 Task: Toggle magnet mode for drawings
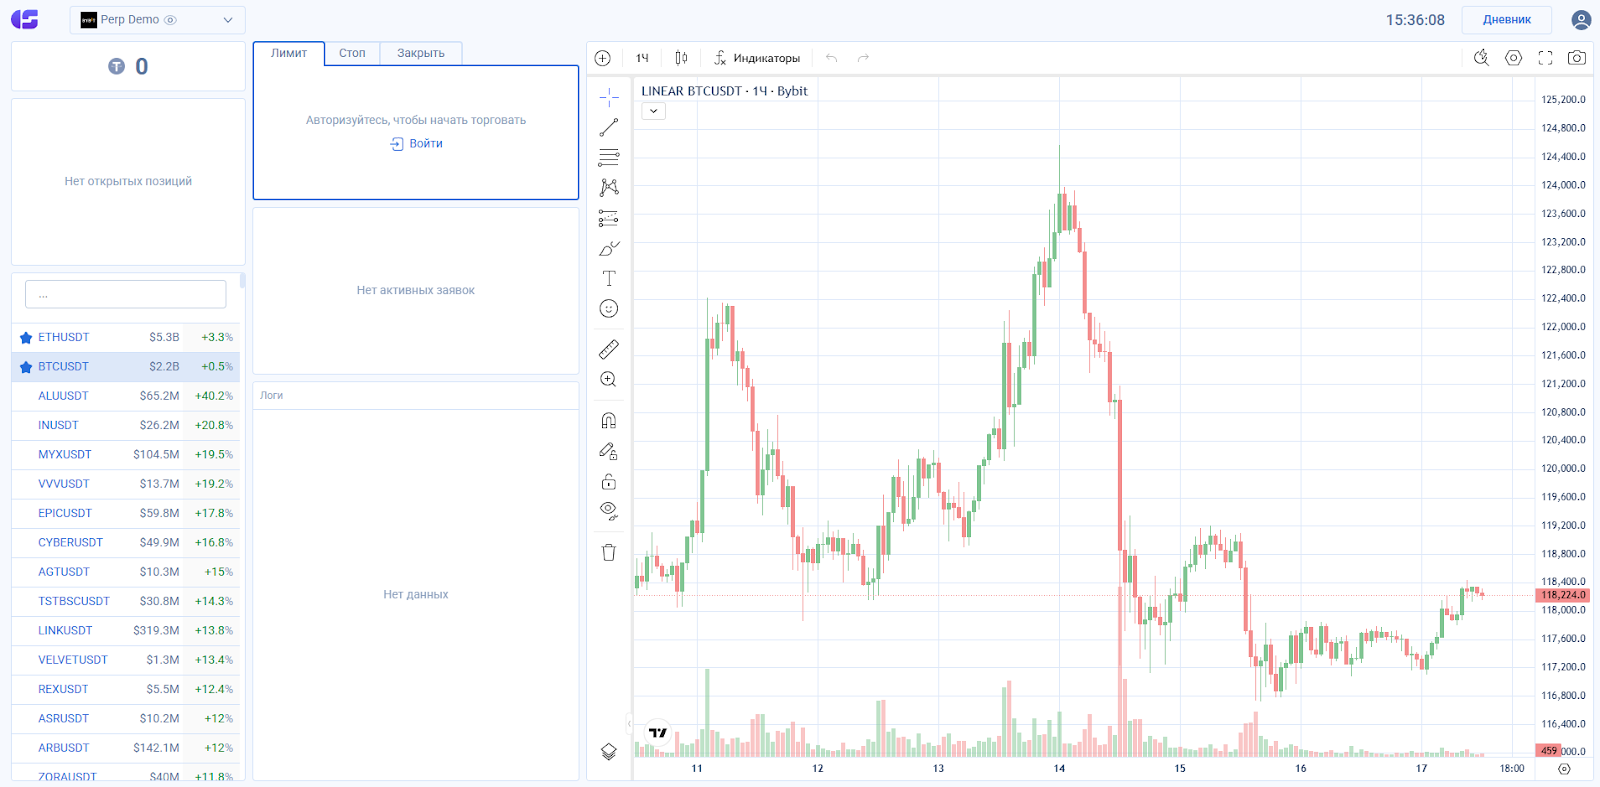tap(609, 420)
